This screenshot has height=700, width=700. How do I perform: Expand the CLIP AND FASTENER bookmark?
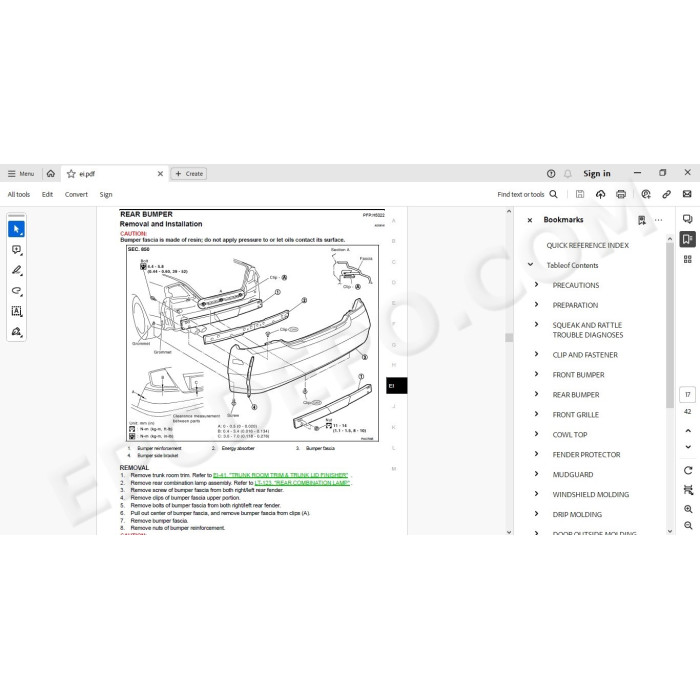click(537, 354)
